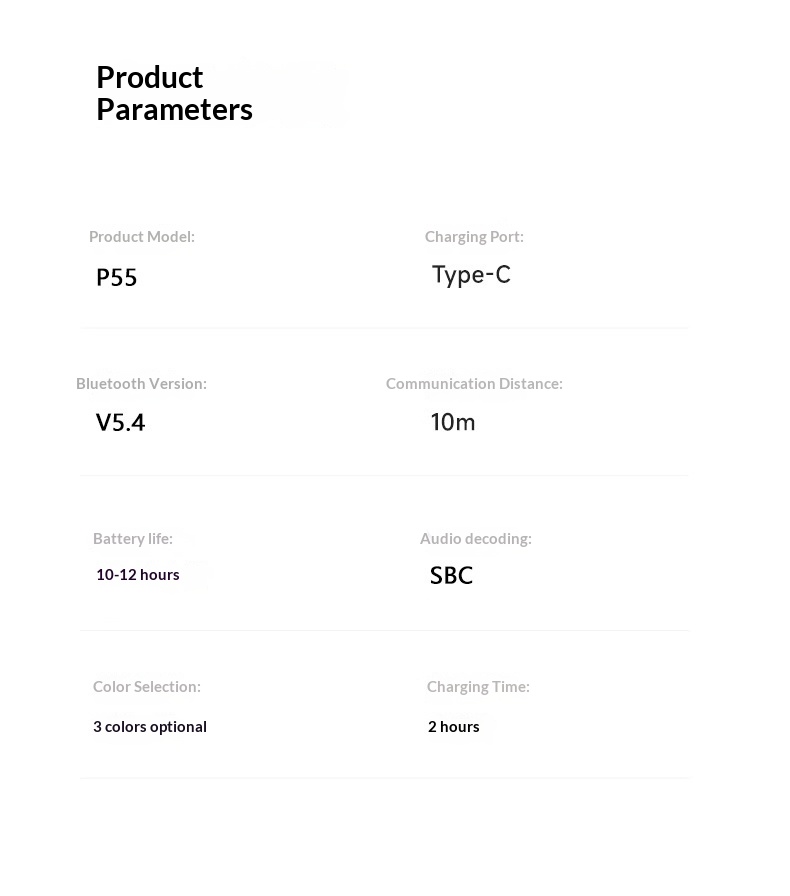This screenshot has height=896, width=790.
Task: Click the divider line below the P55 row
Action: [384, 327]
